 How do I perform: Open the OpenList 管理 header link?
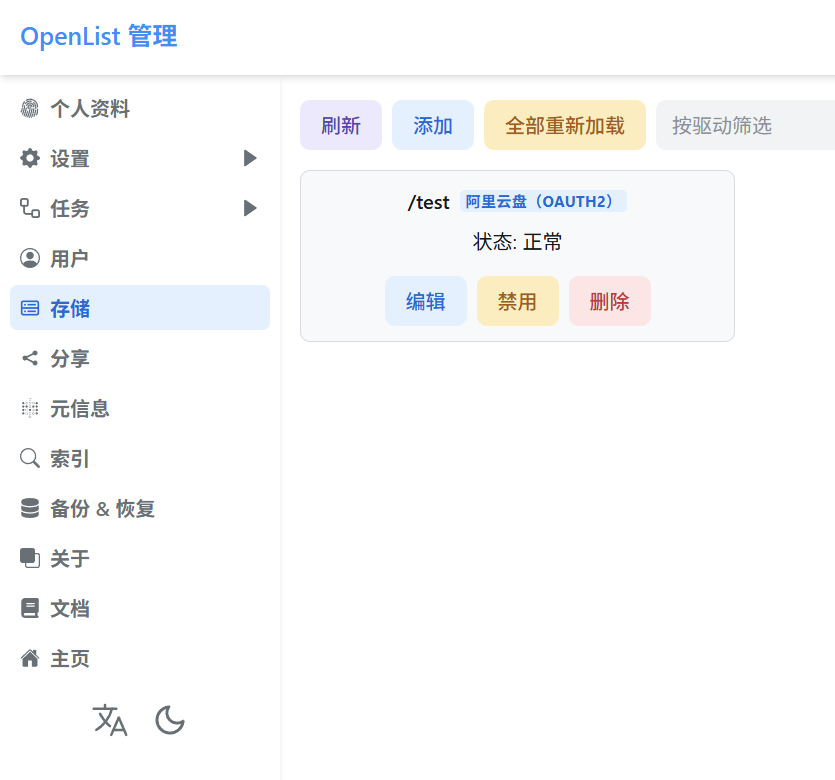point(98,36)
